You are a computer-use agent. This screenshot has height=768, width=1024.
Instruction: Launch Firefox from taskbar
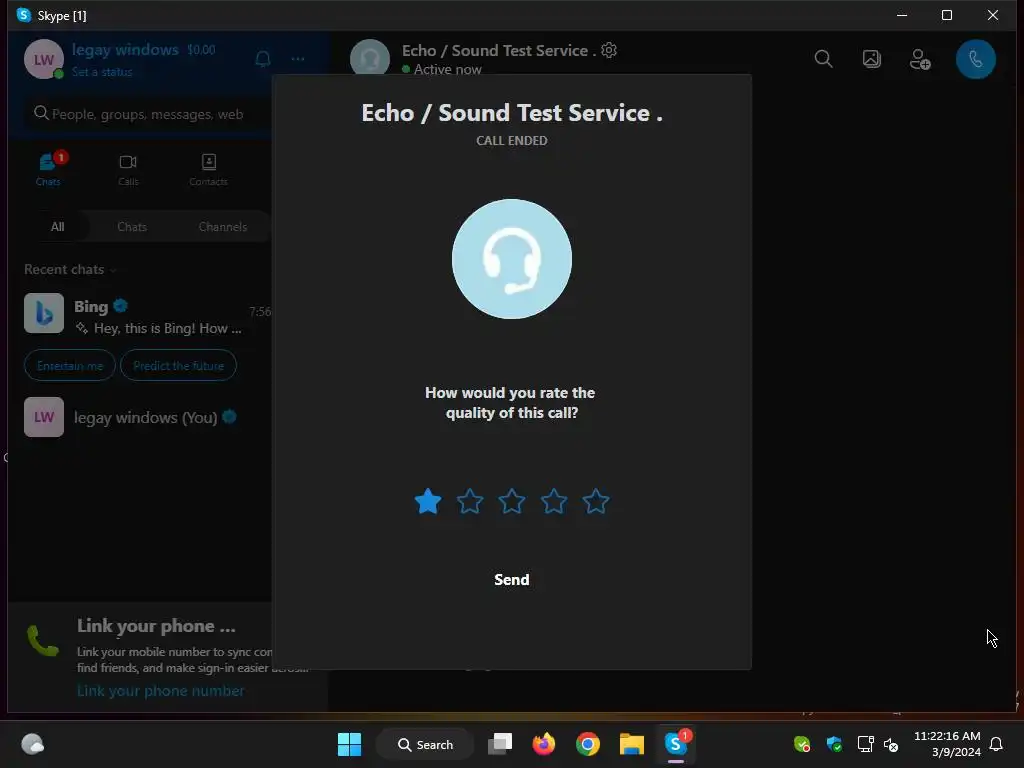pos(543,744)
